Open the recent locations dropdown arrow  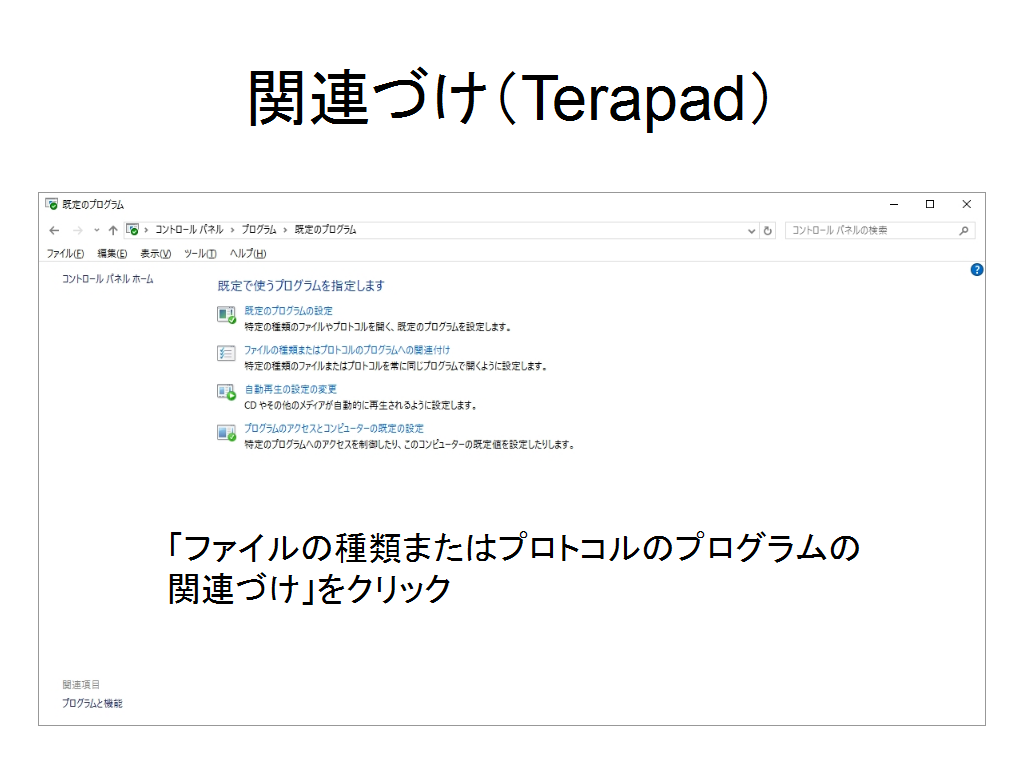point(96,230)
